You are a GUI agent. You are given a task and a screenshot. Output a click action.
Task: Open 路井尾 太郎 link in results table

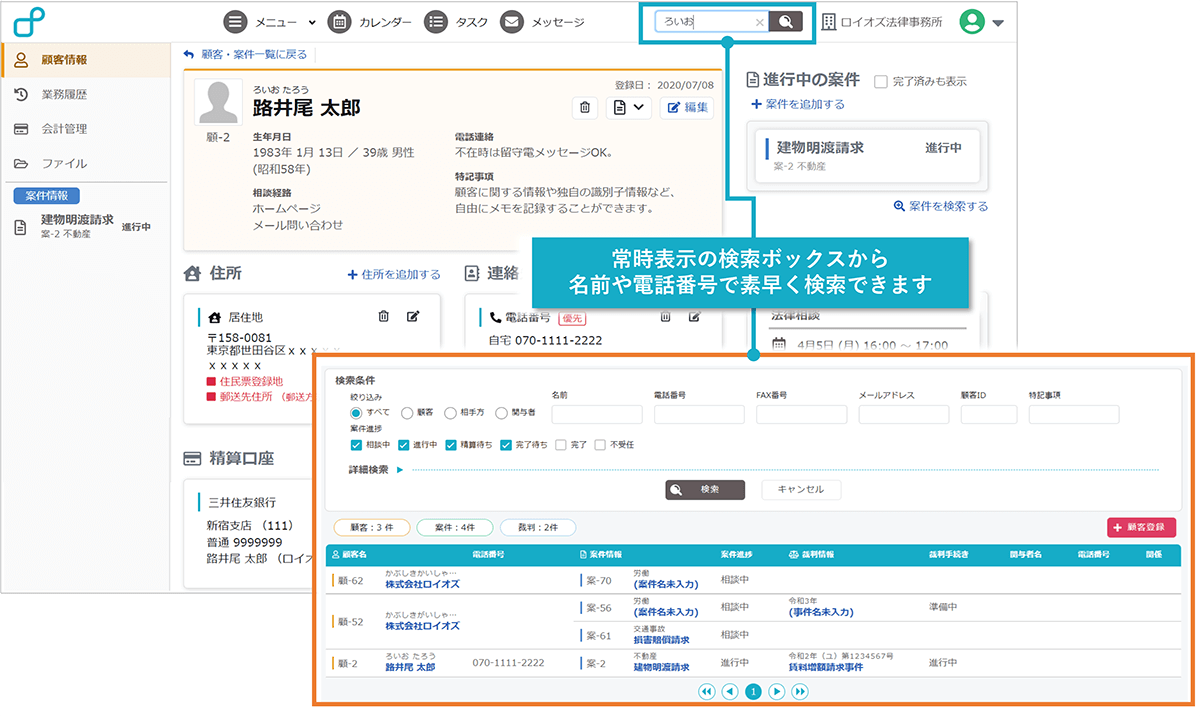[x=411, y=666]
